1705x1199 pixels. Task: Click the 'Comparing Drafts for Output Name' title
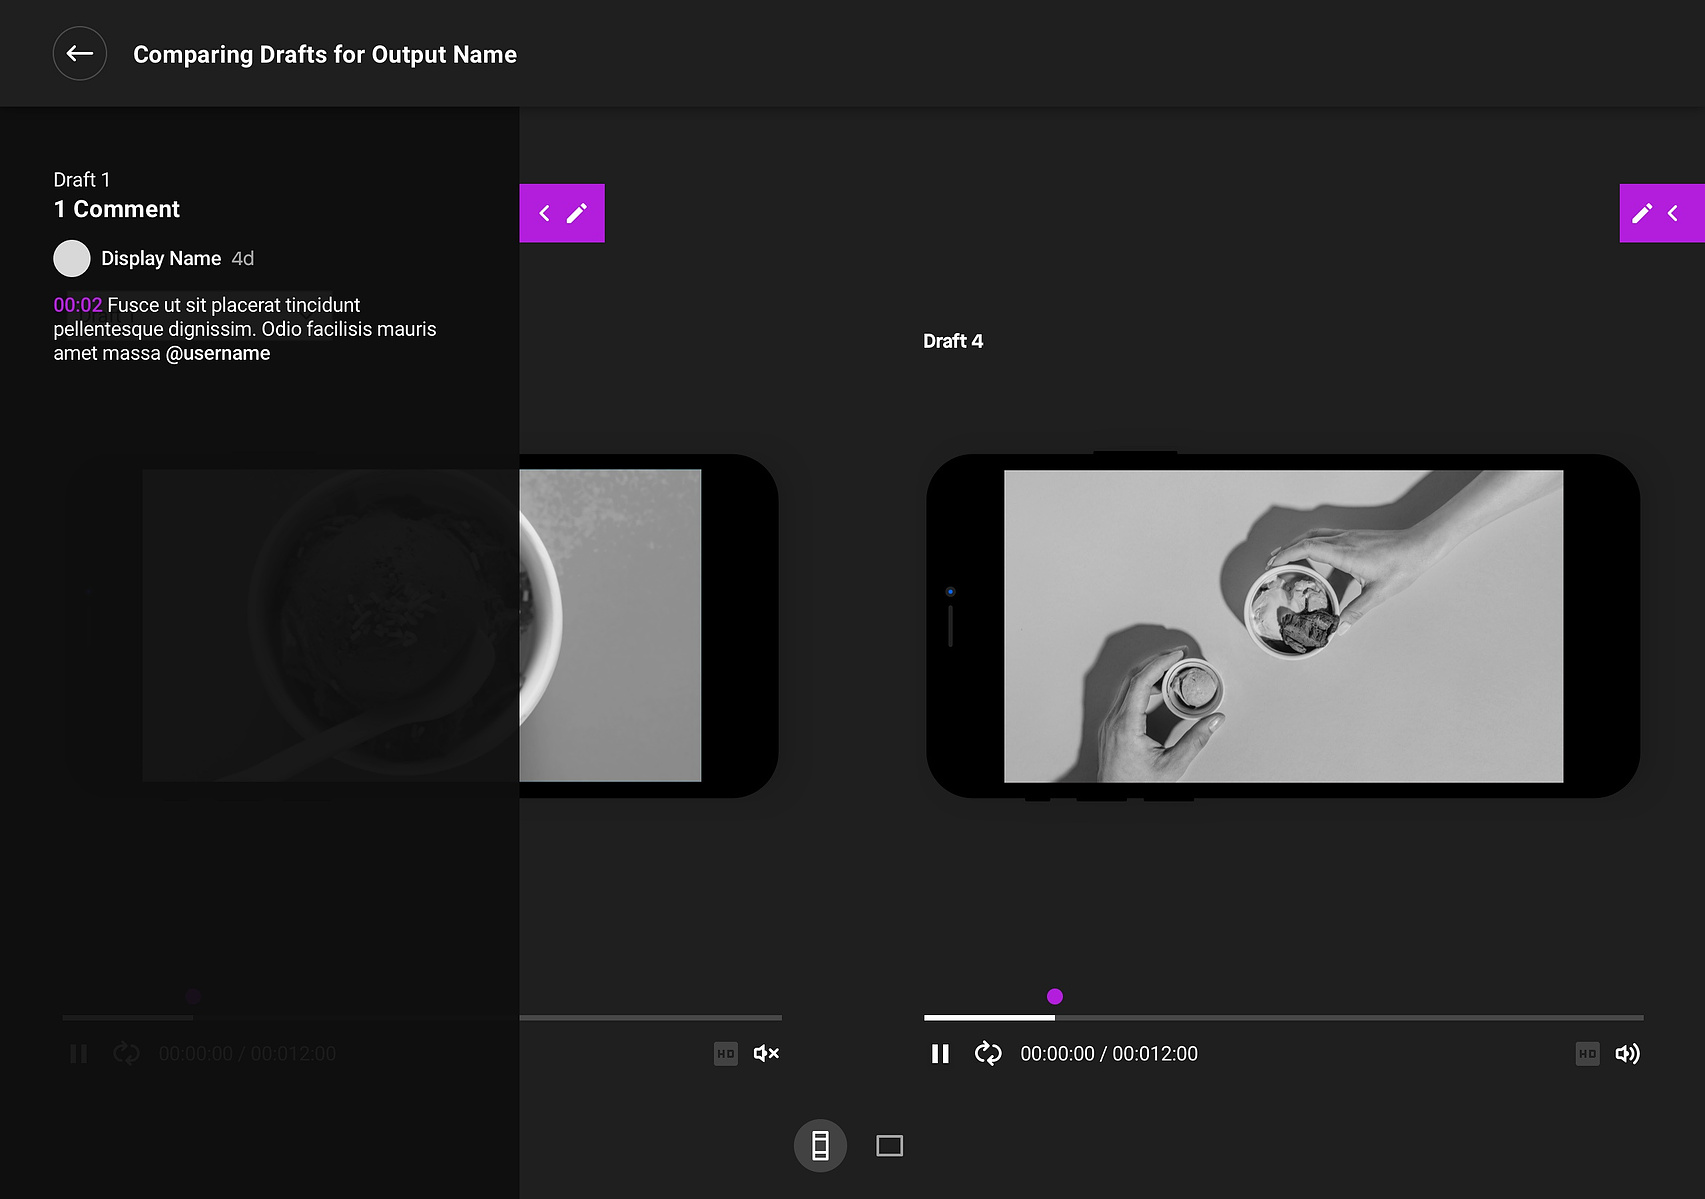click(325, 54)
